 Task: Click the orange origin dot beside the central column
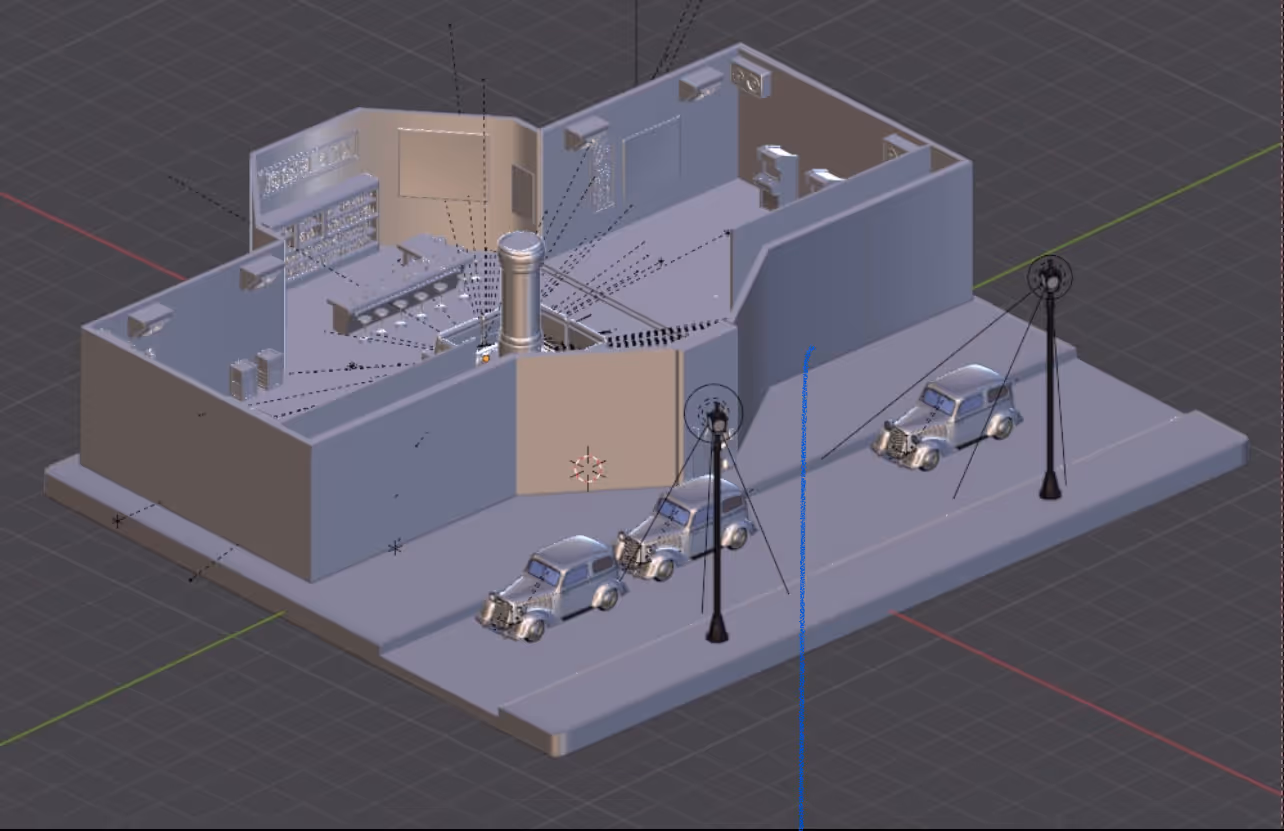coord(485,355)
